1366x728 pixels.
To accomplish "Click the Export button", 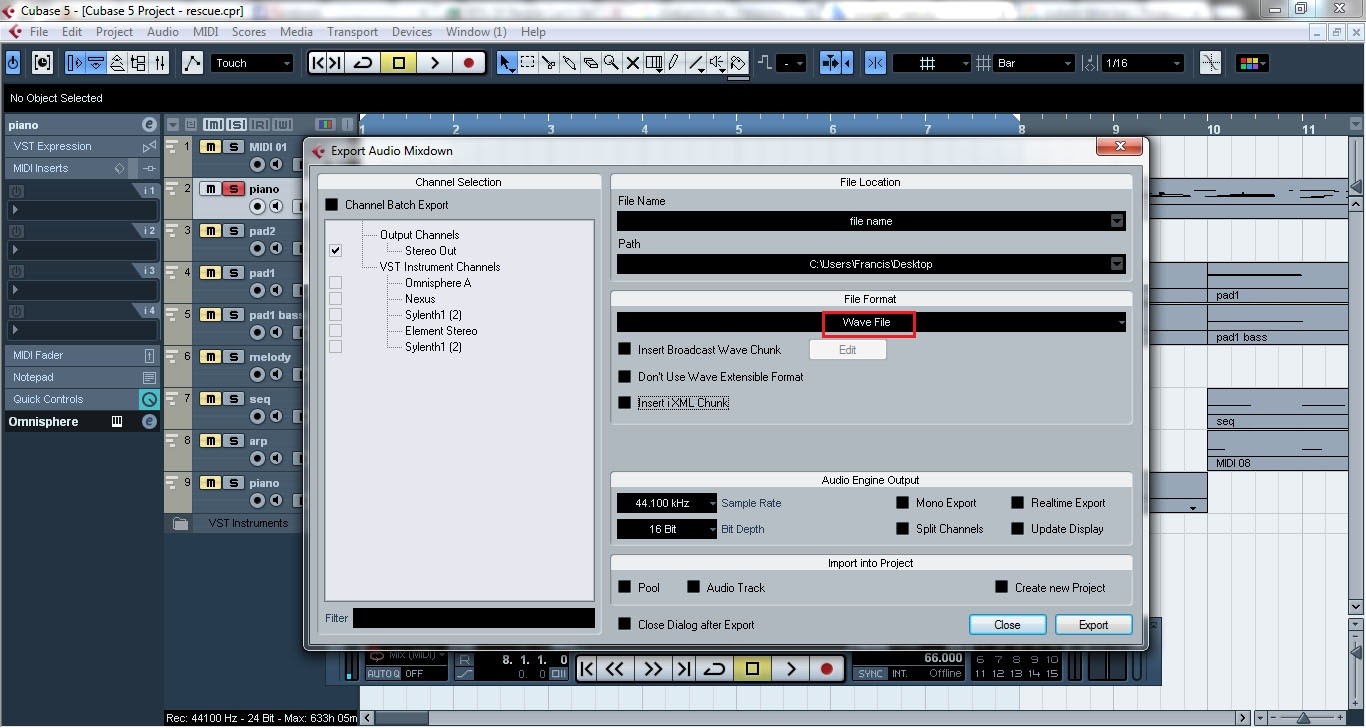I will click(1093, 624).
